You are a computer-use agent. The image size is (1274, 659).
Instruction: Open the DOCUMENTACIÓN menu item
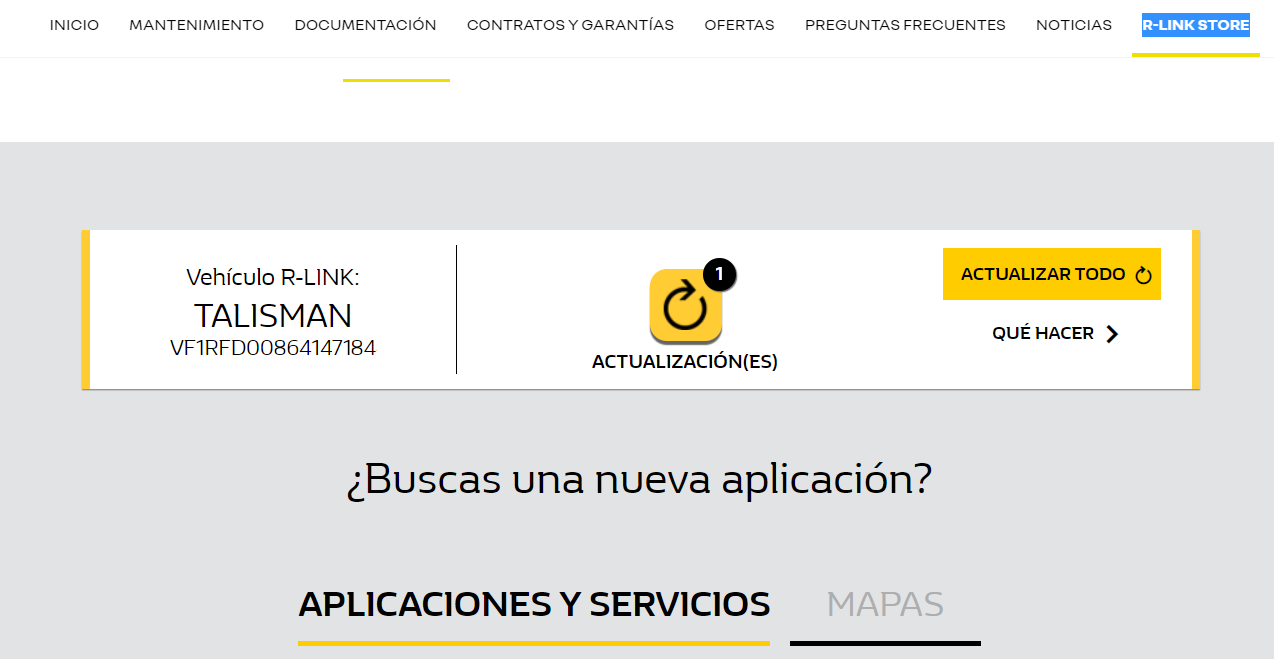(365, 25)
